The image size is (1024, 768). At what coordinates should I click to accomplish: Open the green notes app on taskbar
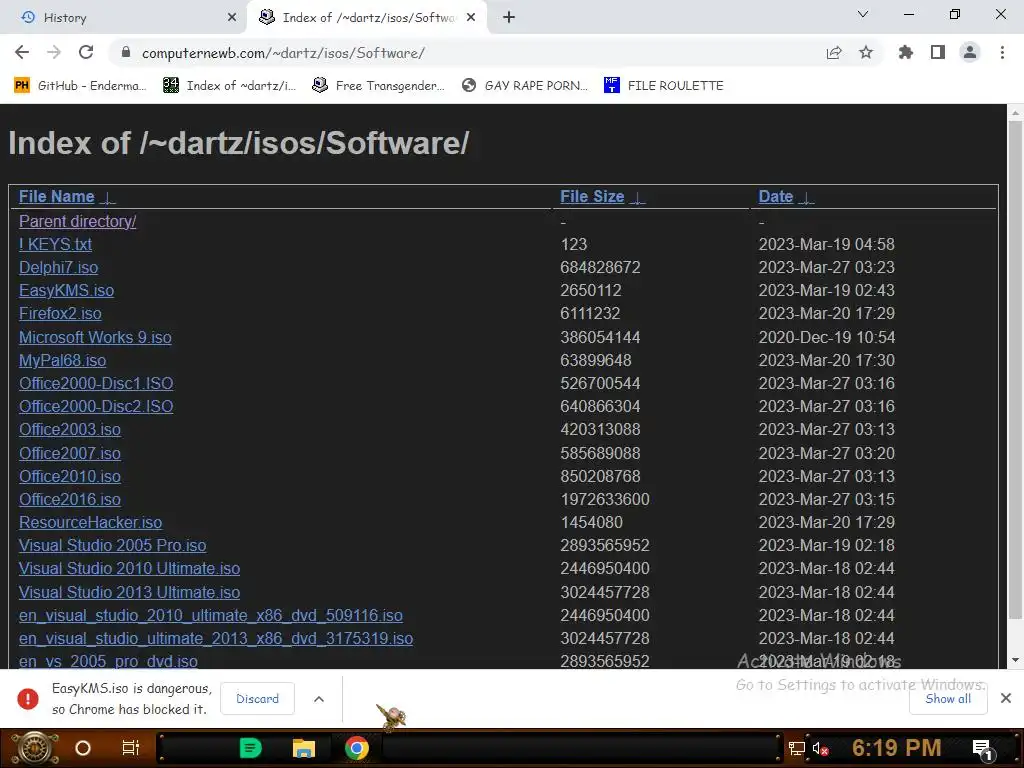click(x=250, y=748)
